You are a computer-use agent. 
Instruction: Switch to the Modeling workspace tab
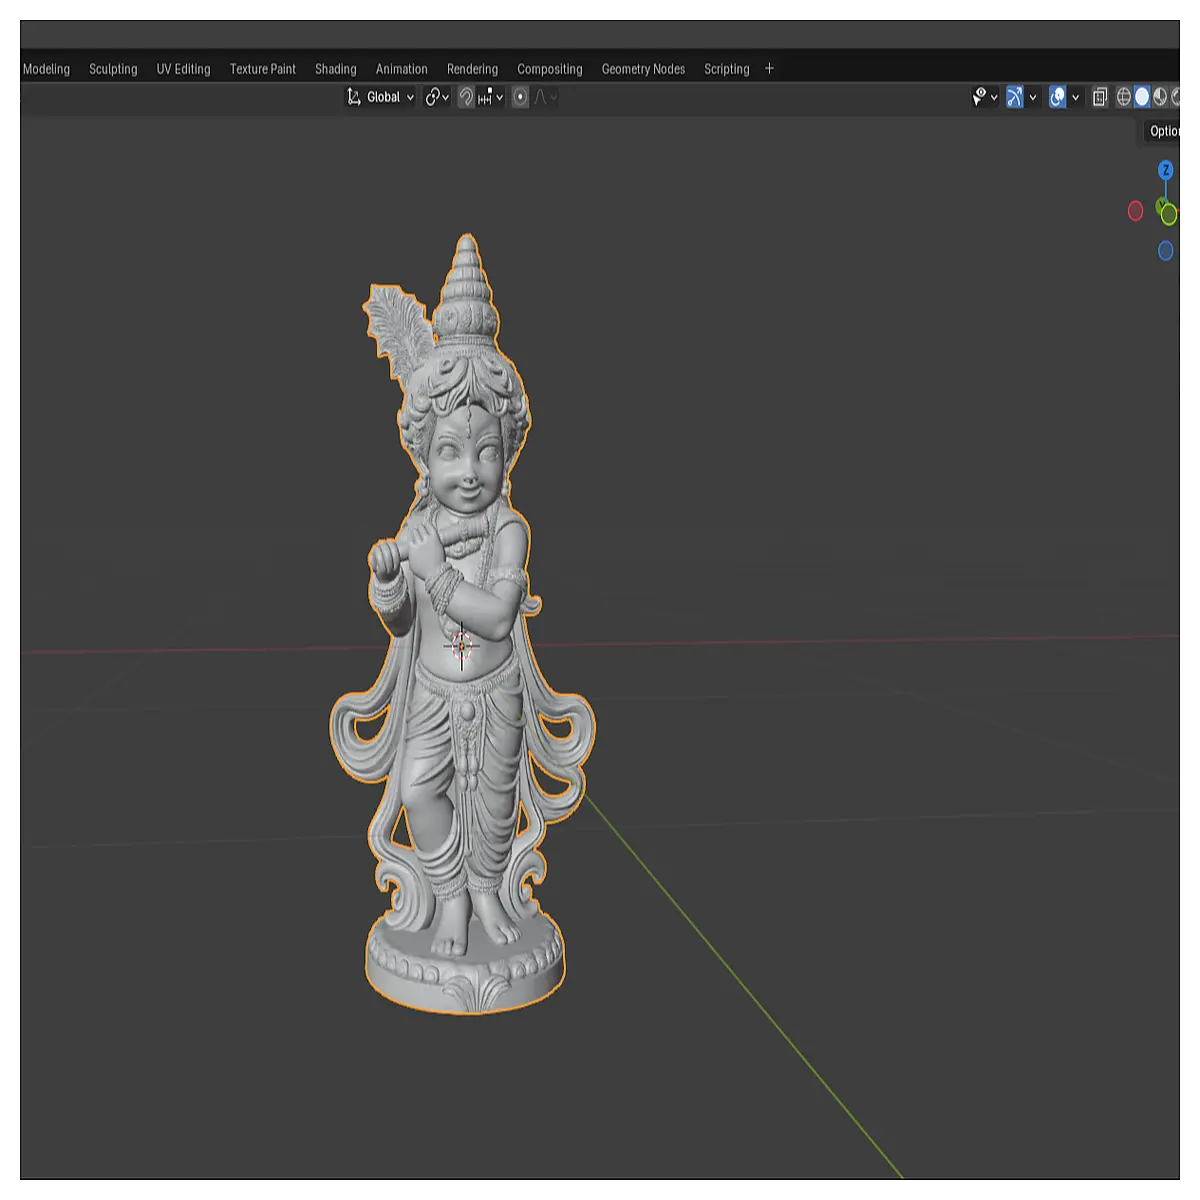(x=46, y=69)
